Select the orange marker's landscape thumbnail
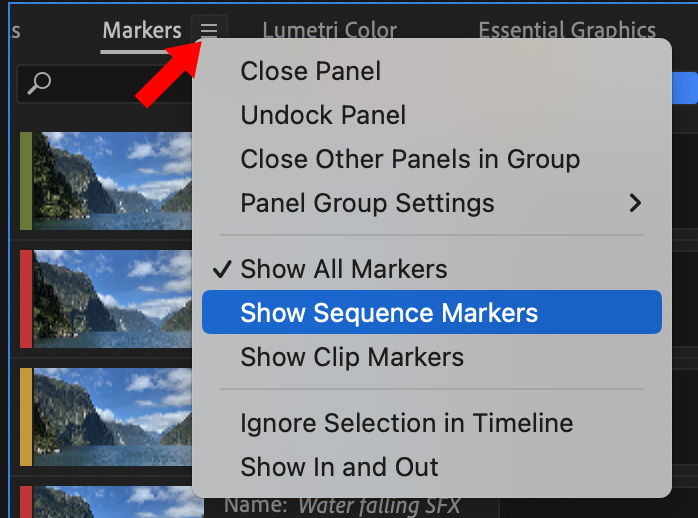698x518 pixels. pos(112,417)
